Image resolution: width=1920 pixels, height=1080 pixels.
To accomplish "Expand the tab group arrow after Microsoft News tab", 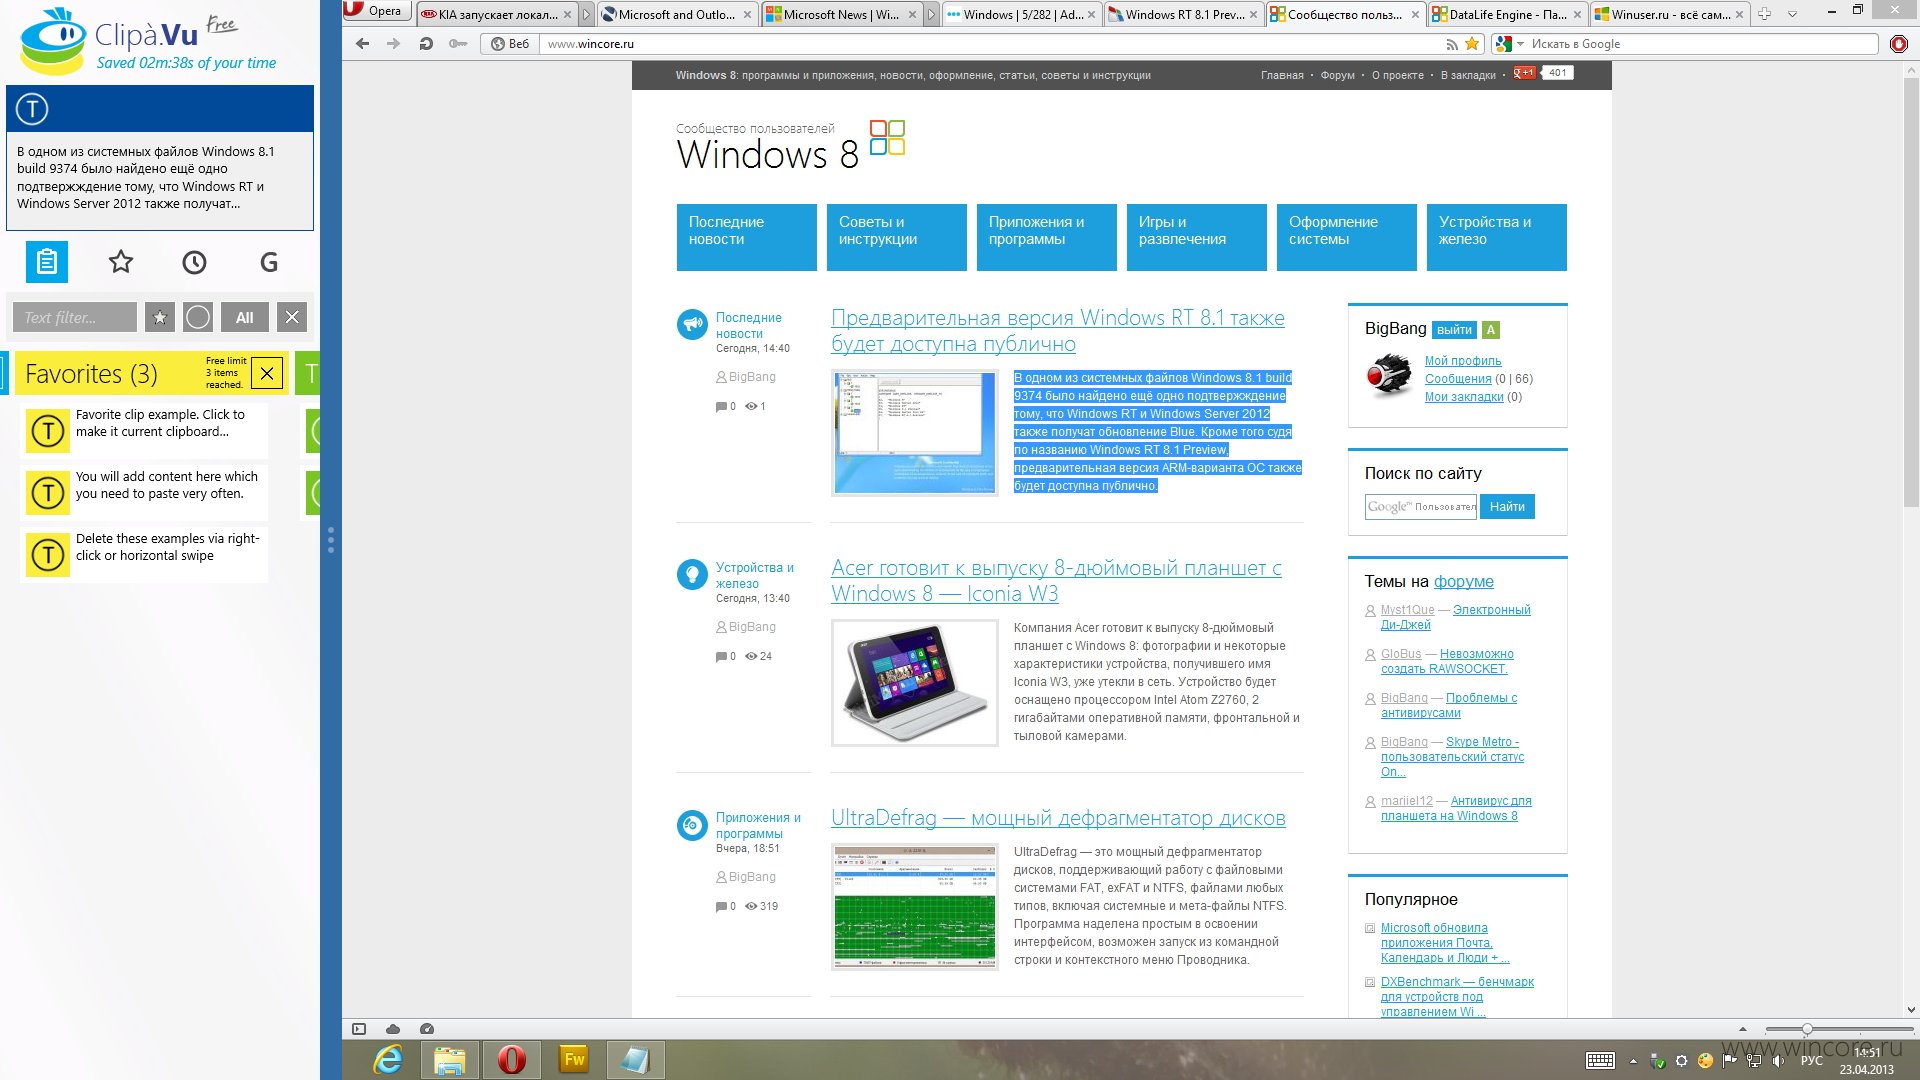I will click(x=931, y=14).
